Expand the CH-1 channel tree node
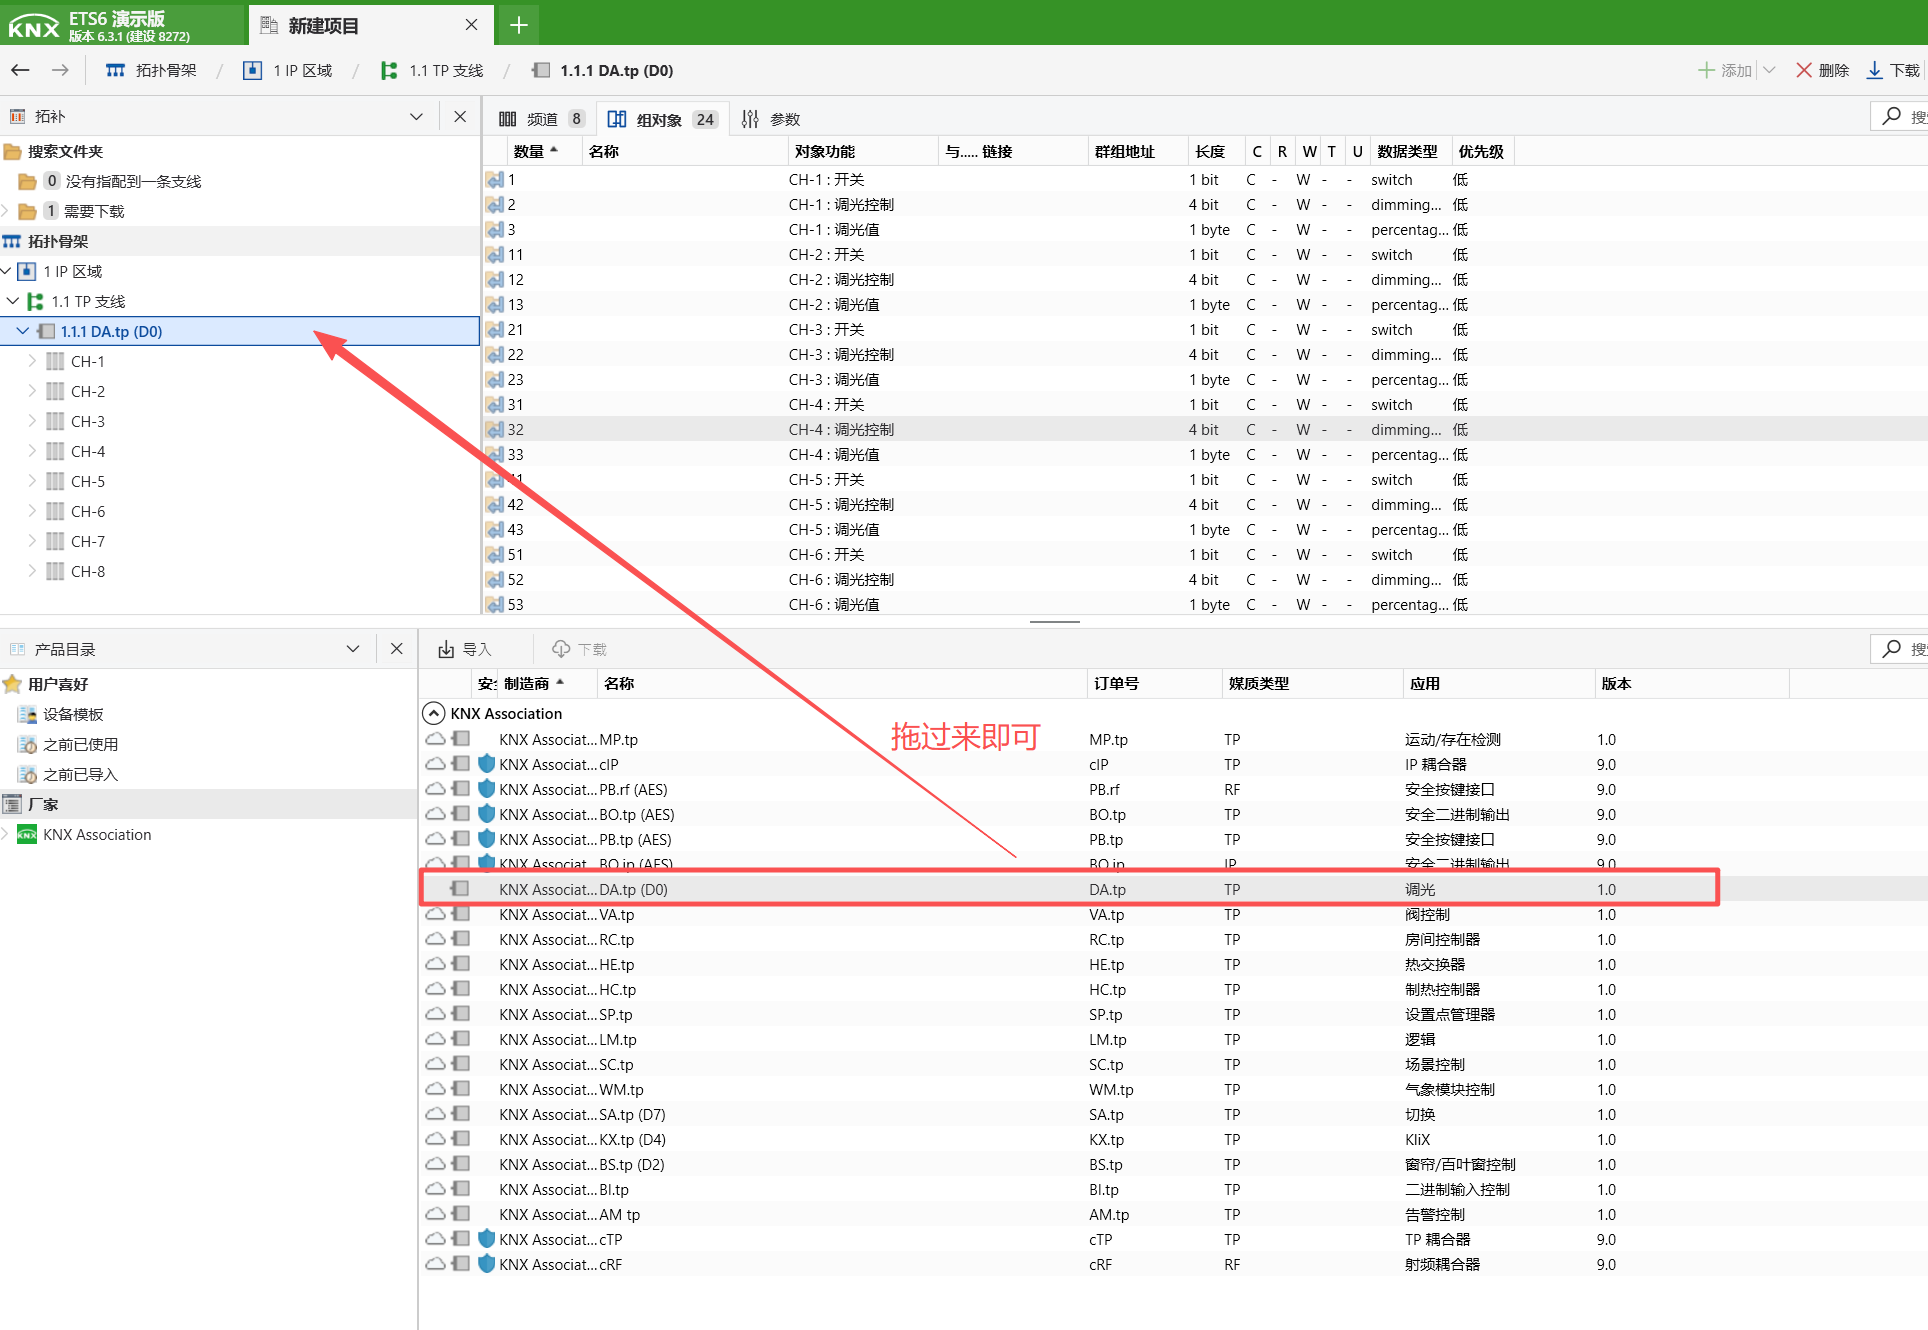 (x=32, y=361)
